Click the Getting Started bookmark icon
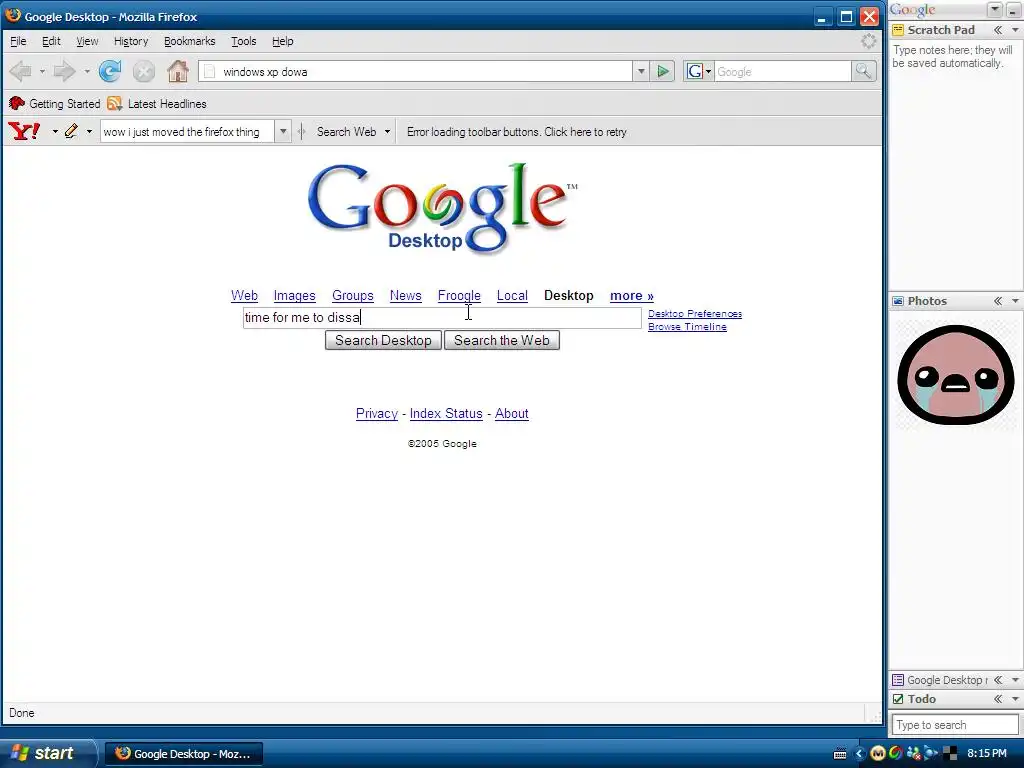This screenshot has height=768, width=1024. (x=17, y=103)
